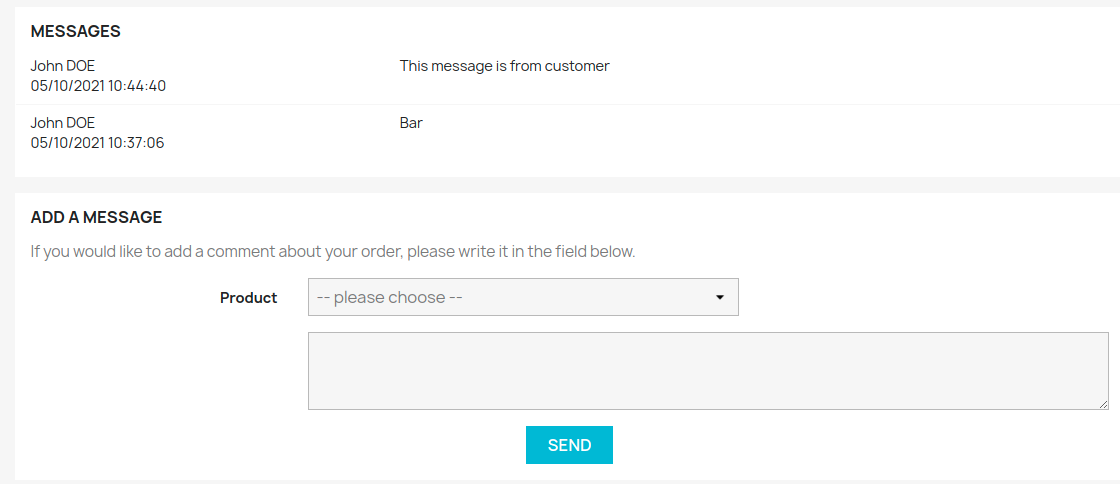Click the message text "Bar"

click(x=411, y=123)
